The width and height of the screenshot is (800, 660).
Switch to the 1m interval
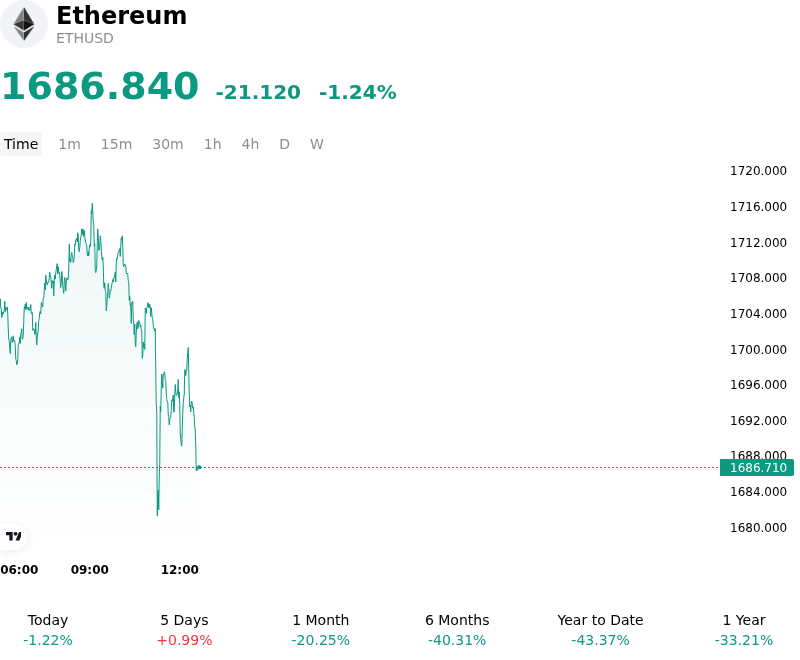(69, 144)
